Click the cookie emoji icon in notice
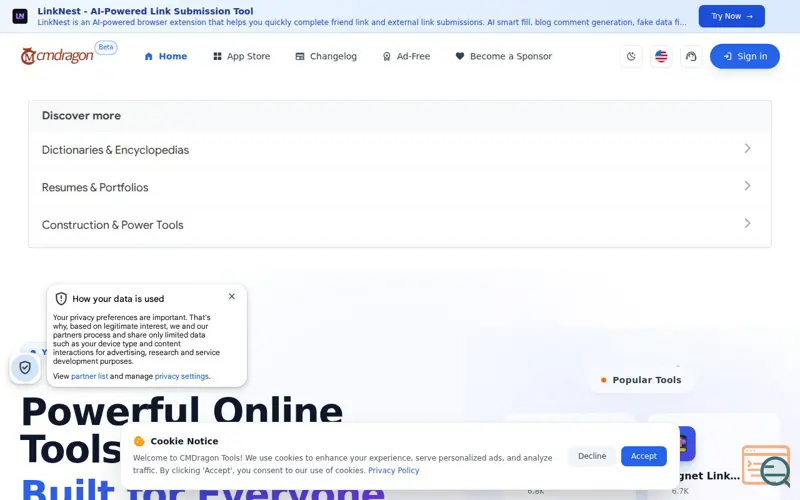 pyautogui.click(x=139, y=441)
